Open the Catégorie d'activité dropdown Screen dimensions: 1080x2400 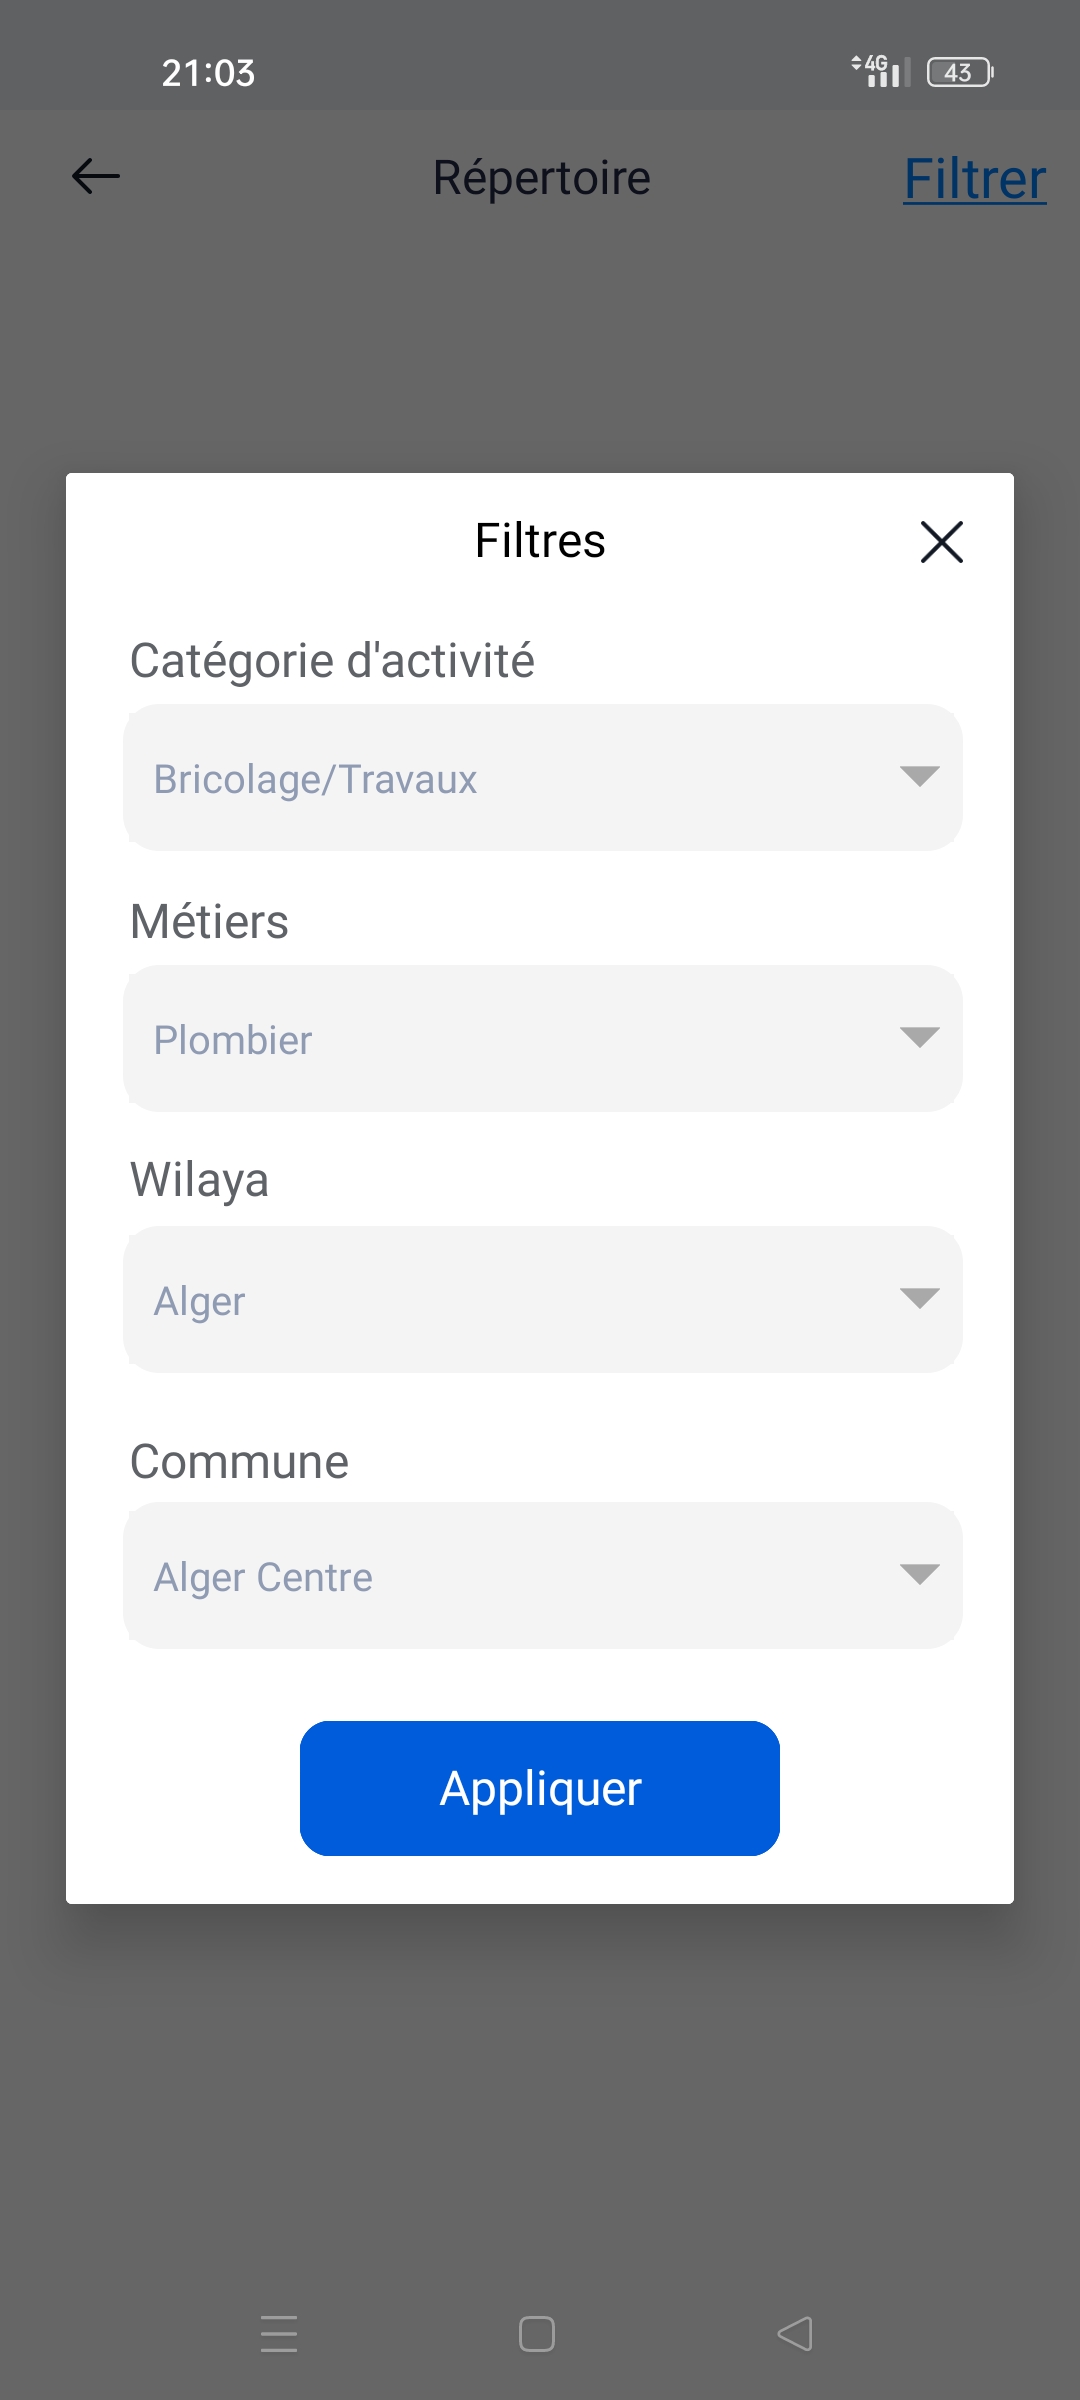pyautogui.click(x=542, y=778)
